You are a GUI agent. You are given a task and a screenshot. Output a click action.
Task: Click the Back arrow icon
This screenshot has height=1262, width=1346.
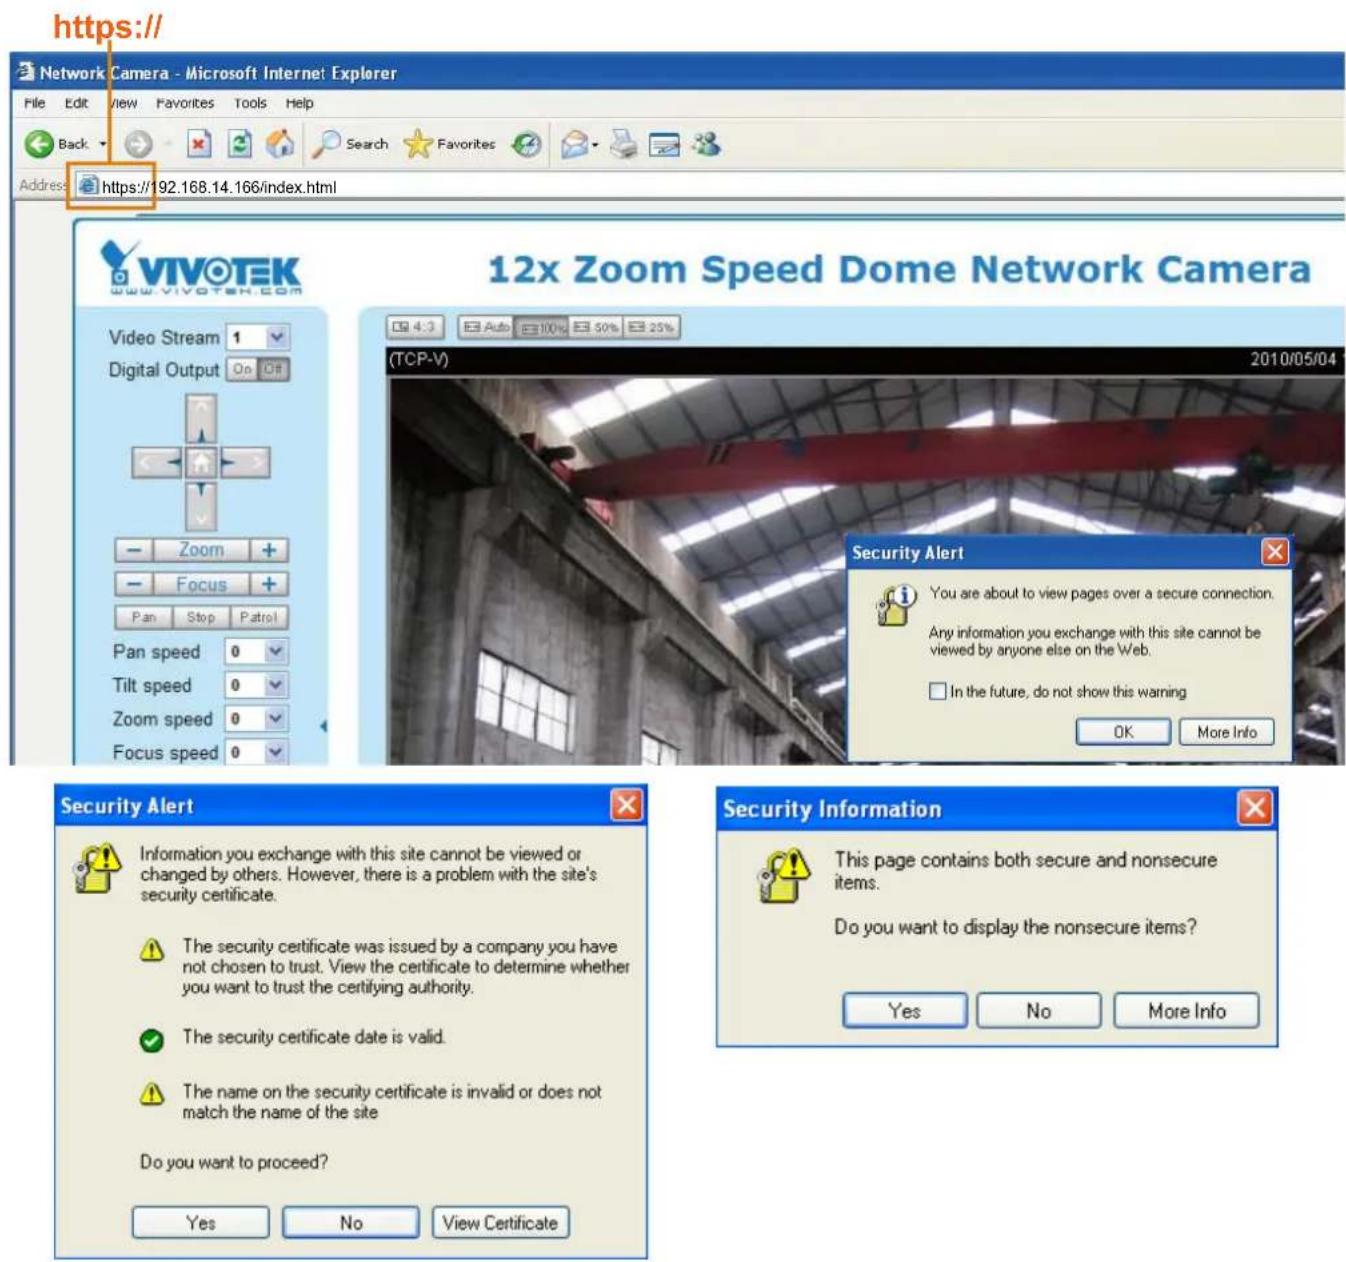[x=39, y=144]
